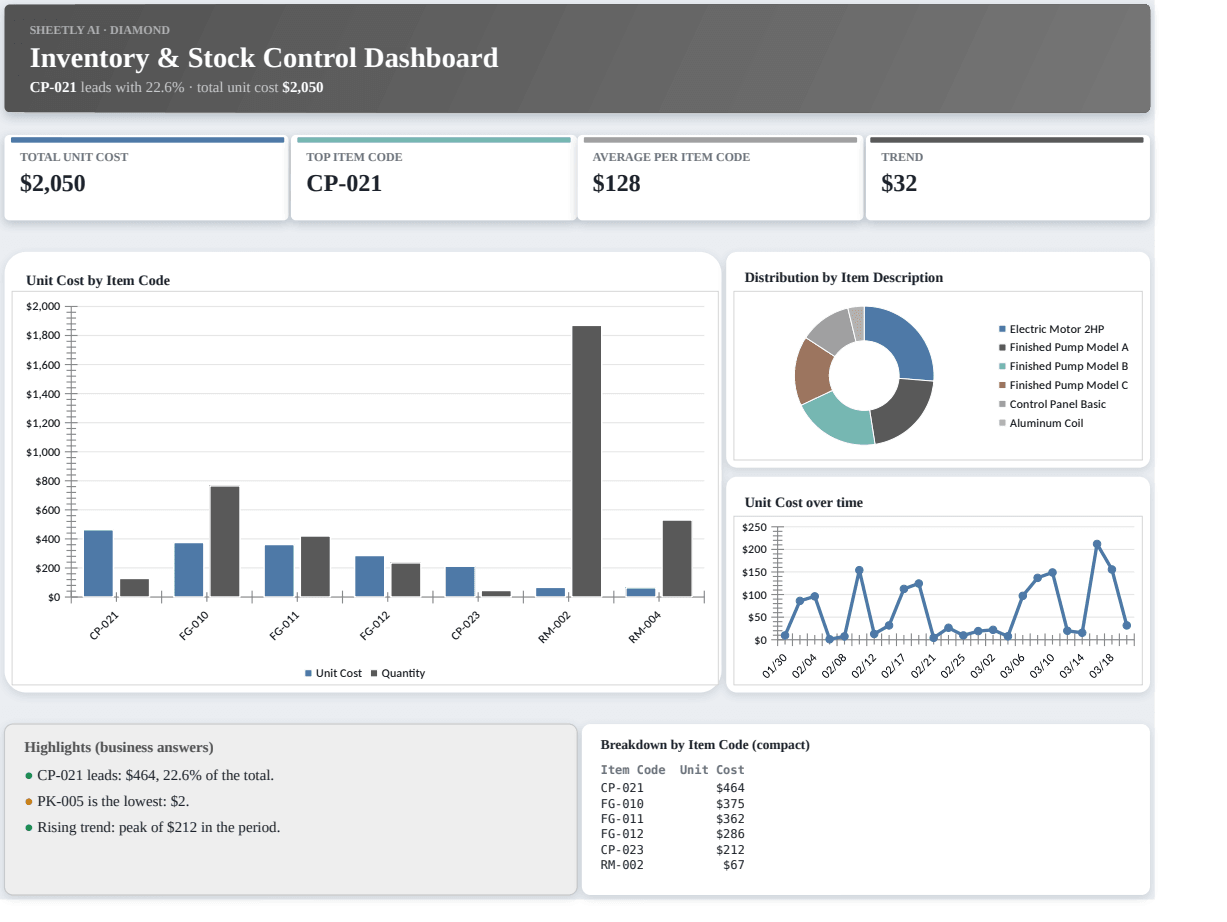Click the gray Quantity bar for FG-010
This screenshot has height=922, width=1227.
pos(225,541)
